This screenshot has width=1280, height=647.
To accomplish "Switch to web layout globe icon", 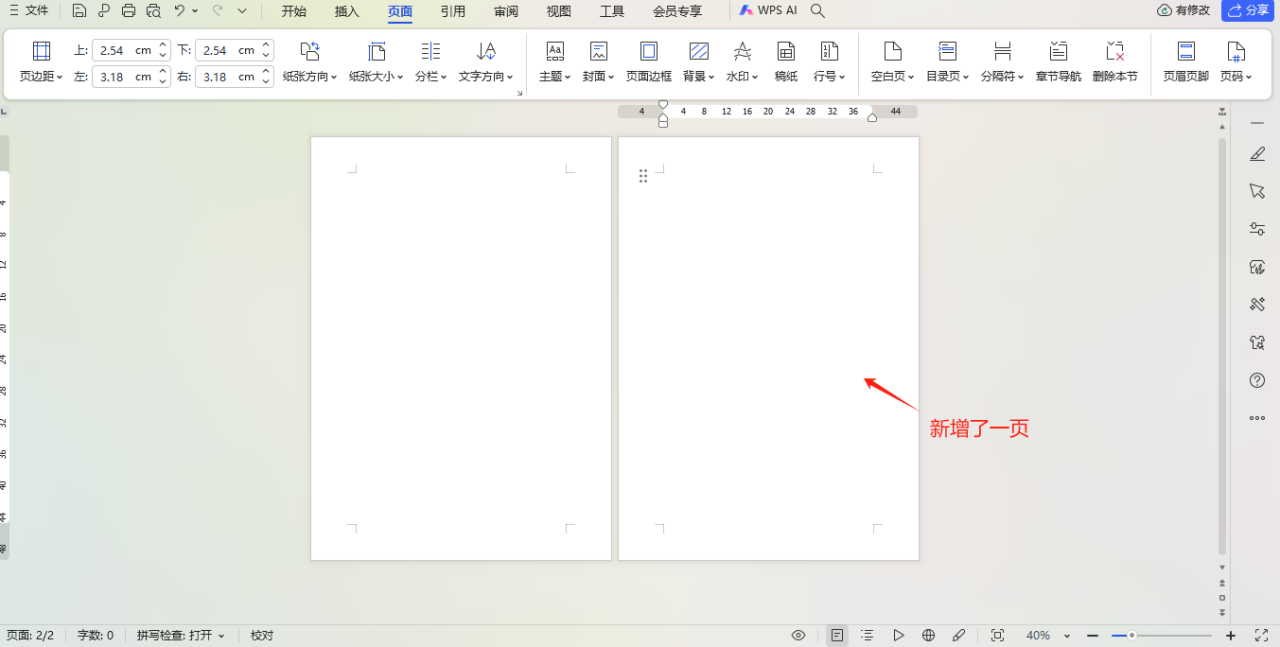I will (x=928, y=635).
